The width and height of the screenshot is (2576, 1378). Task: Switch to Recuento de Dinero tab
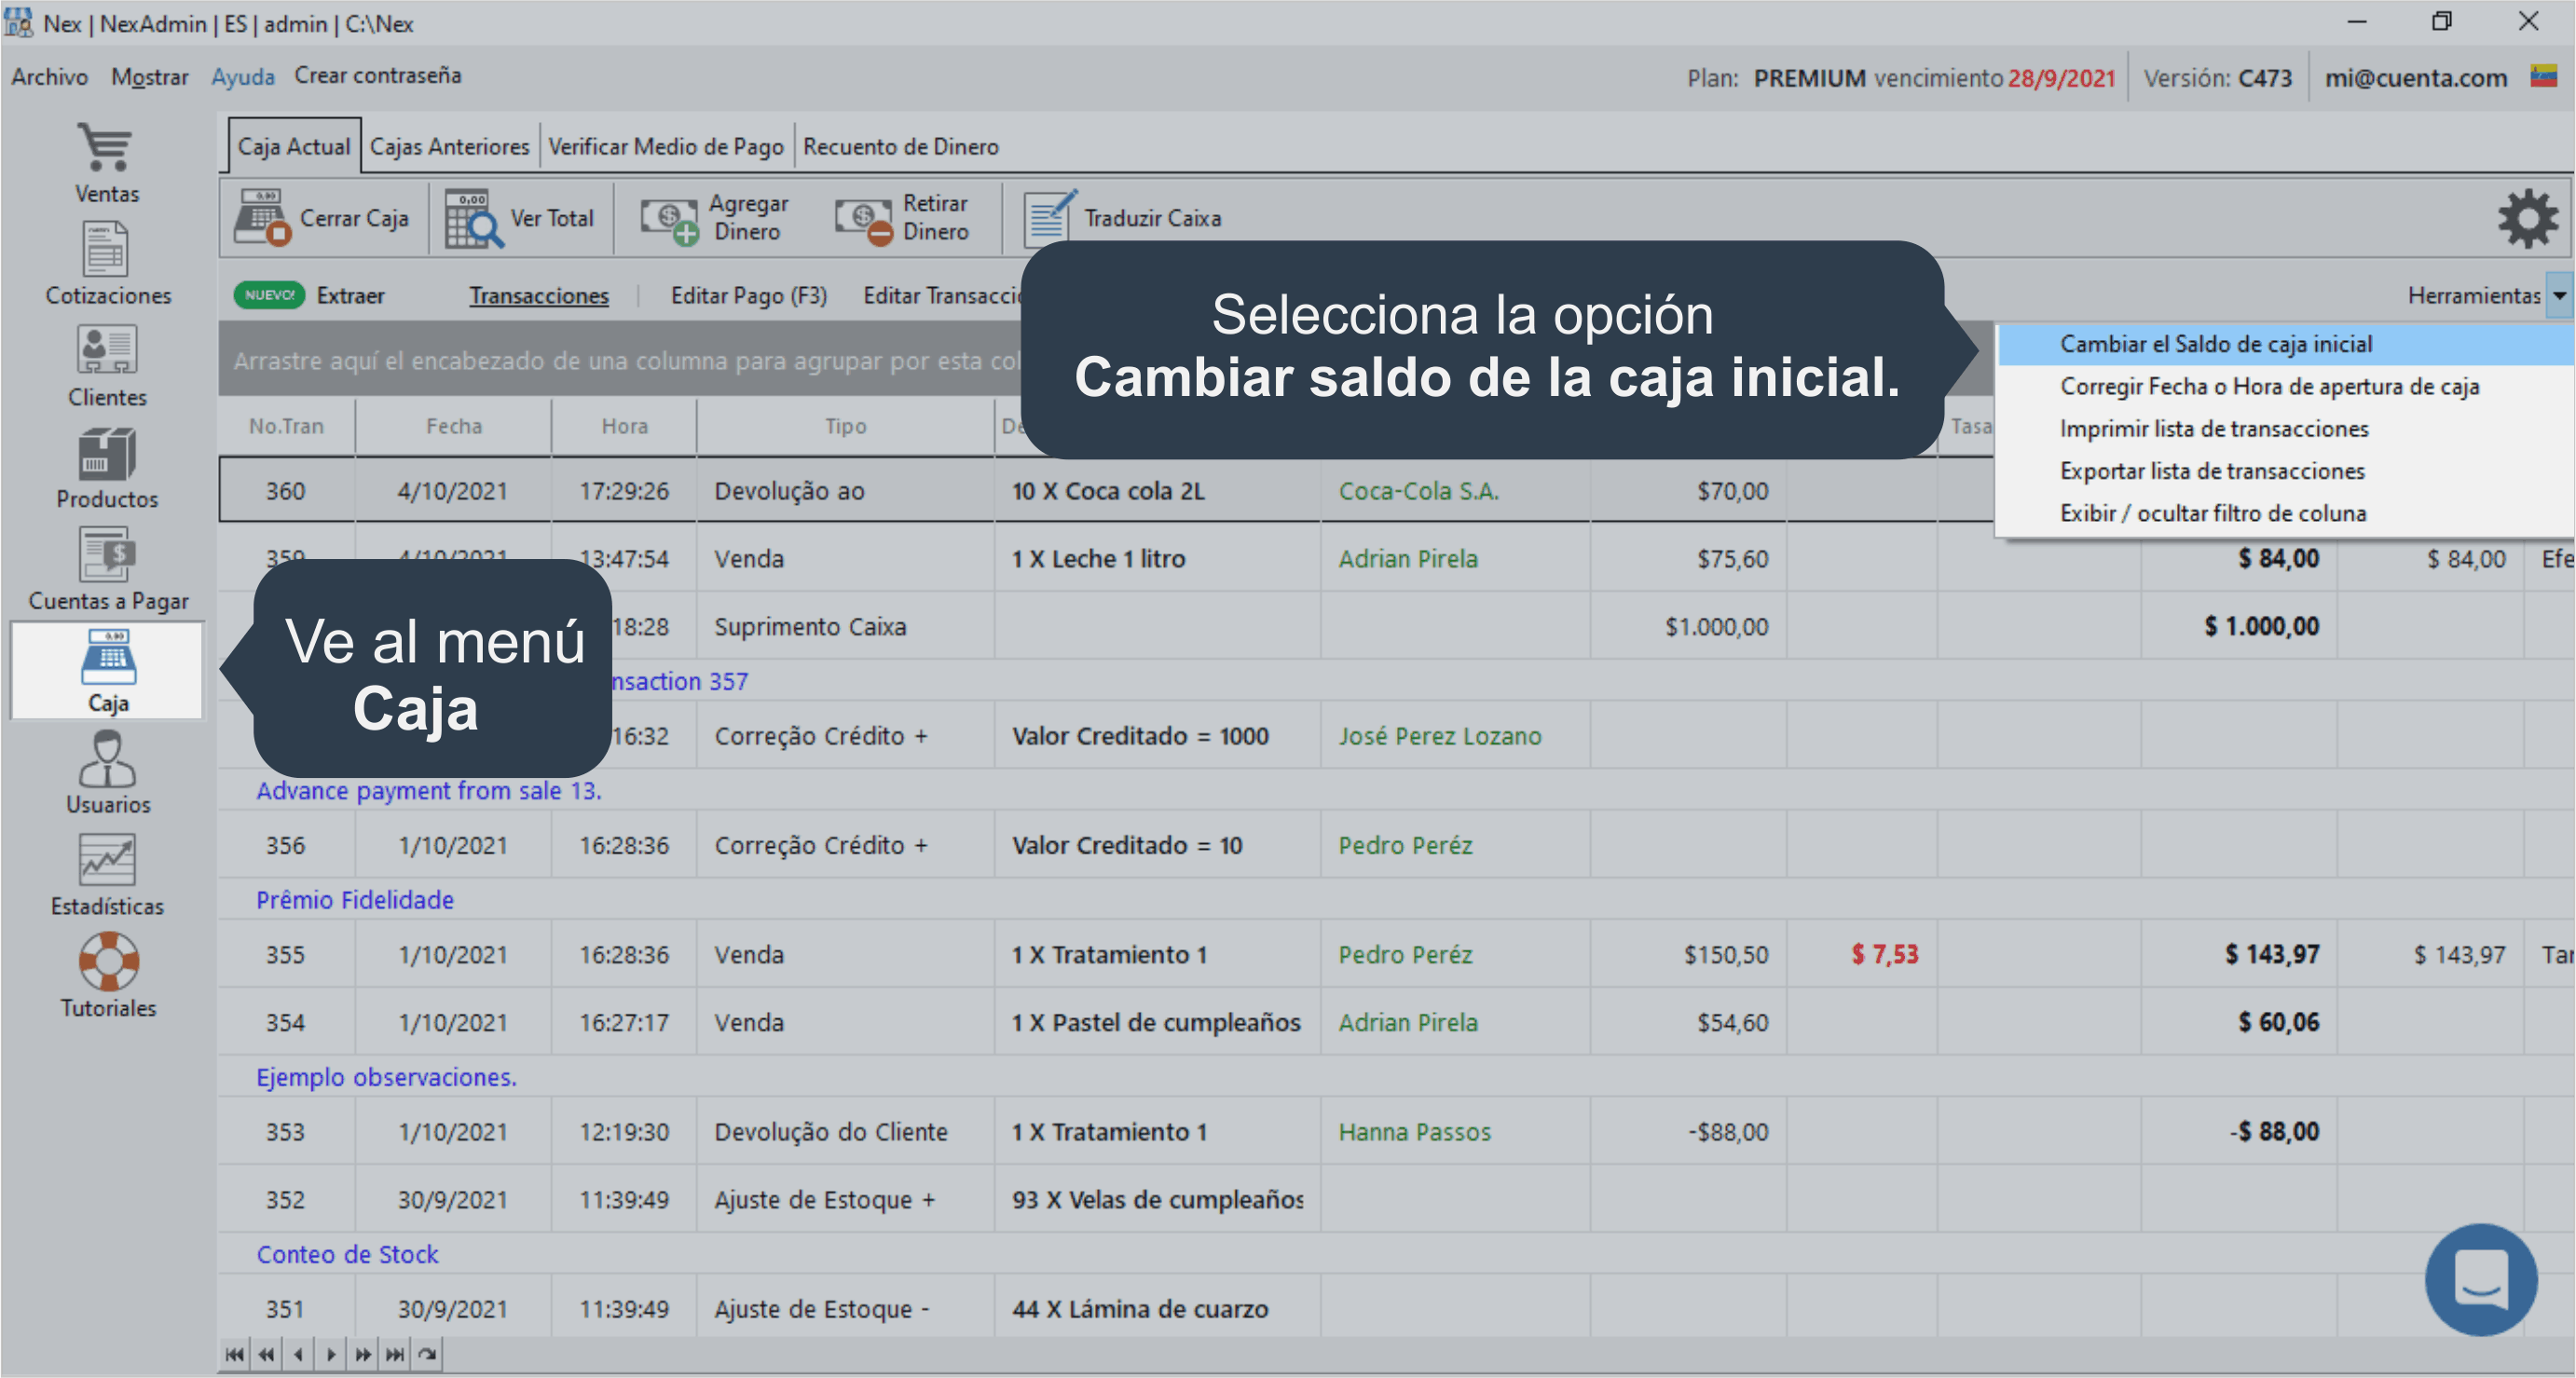click(x=900, y=147)
